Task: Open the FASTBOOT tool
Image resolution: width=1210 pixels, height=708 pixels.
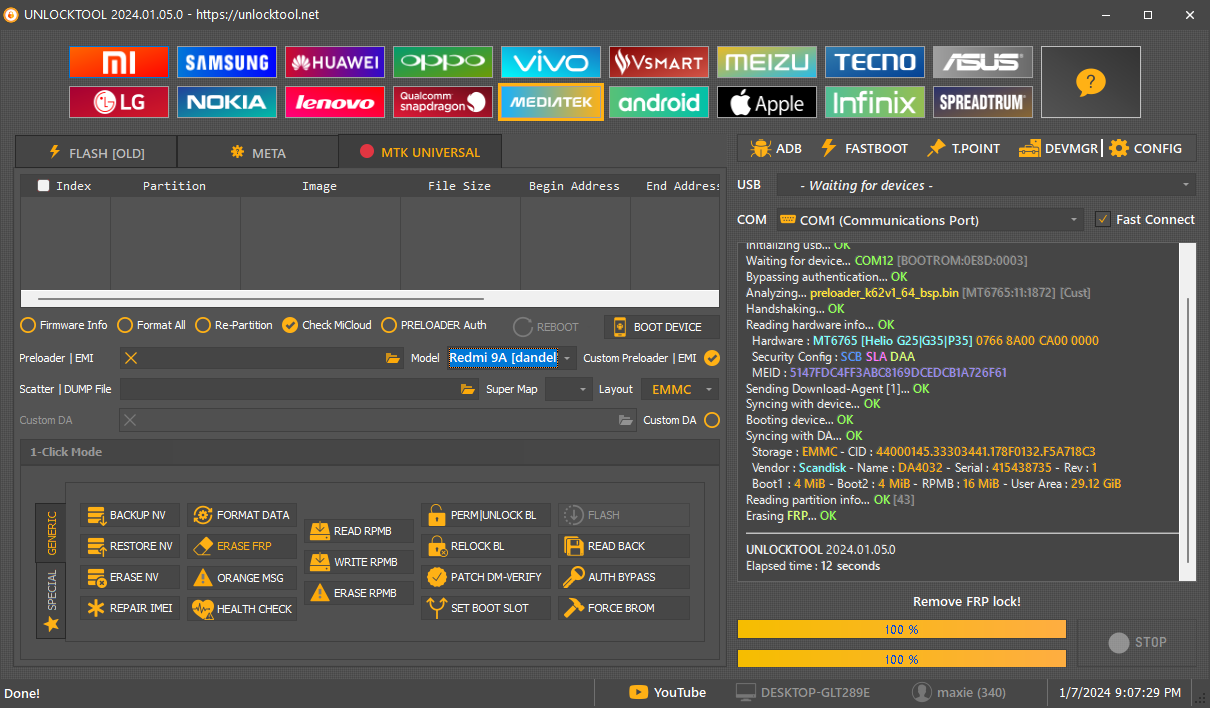Action: point(864,148)
